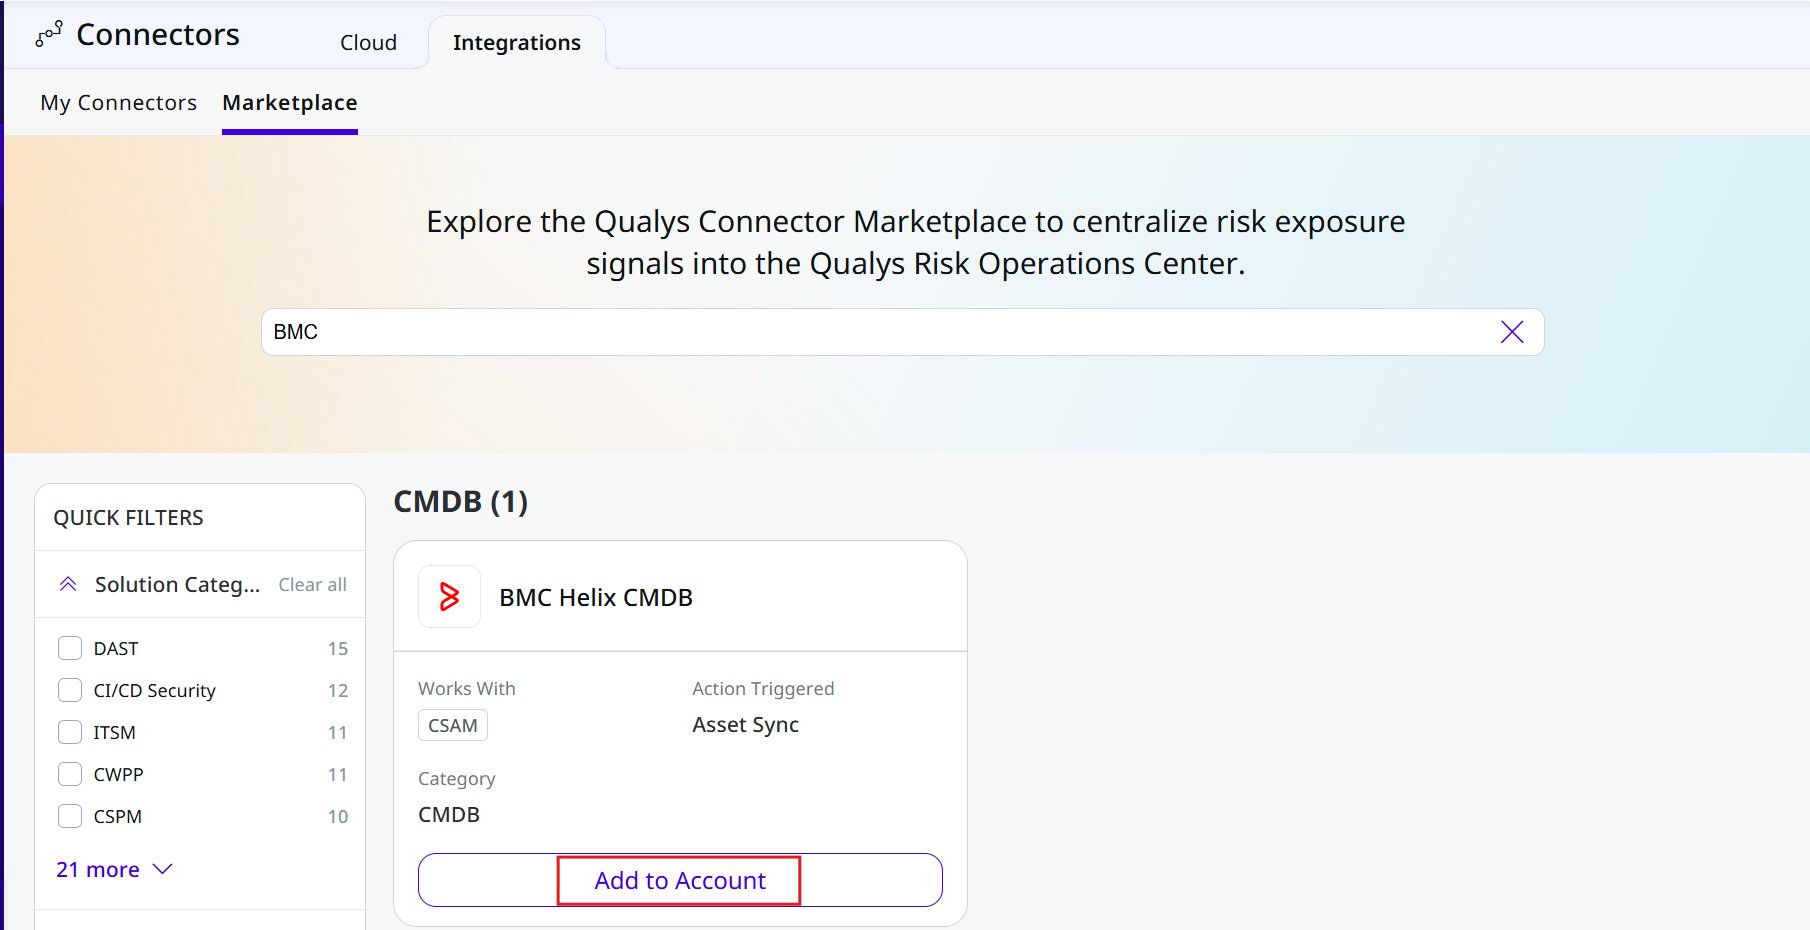Clear the BMC search with the X icon
Image resolution: width=1810 pixels, height=930 pixels.
tap(1512, 332)
